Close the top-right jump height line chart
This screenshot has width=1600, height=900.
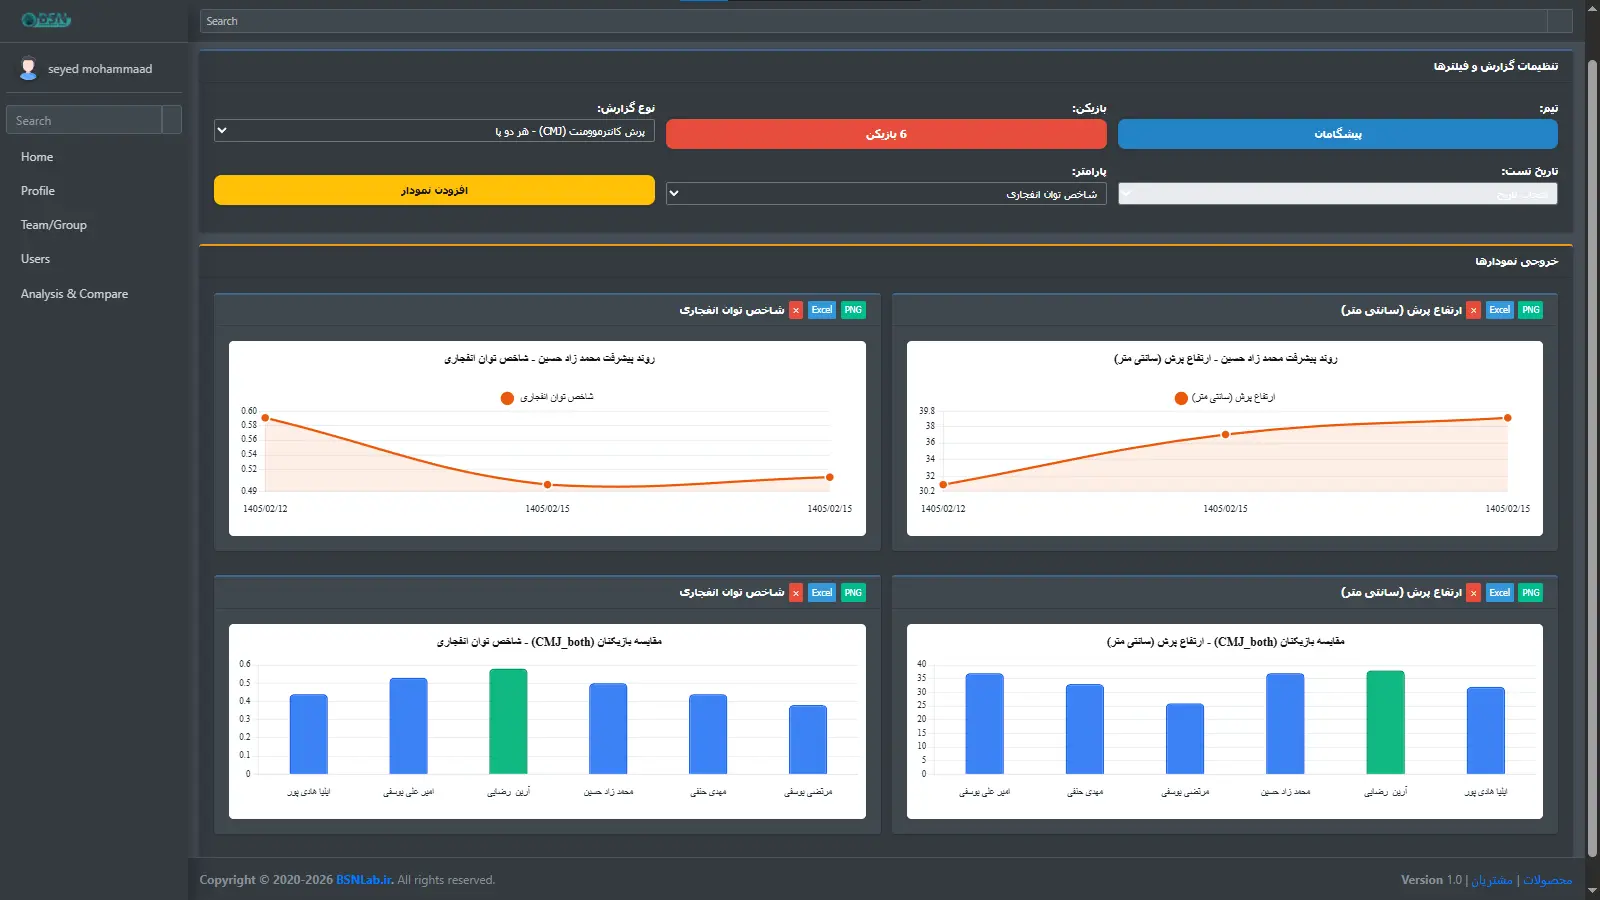pyautogui.click(x=1473, y=310)
